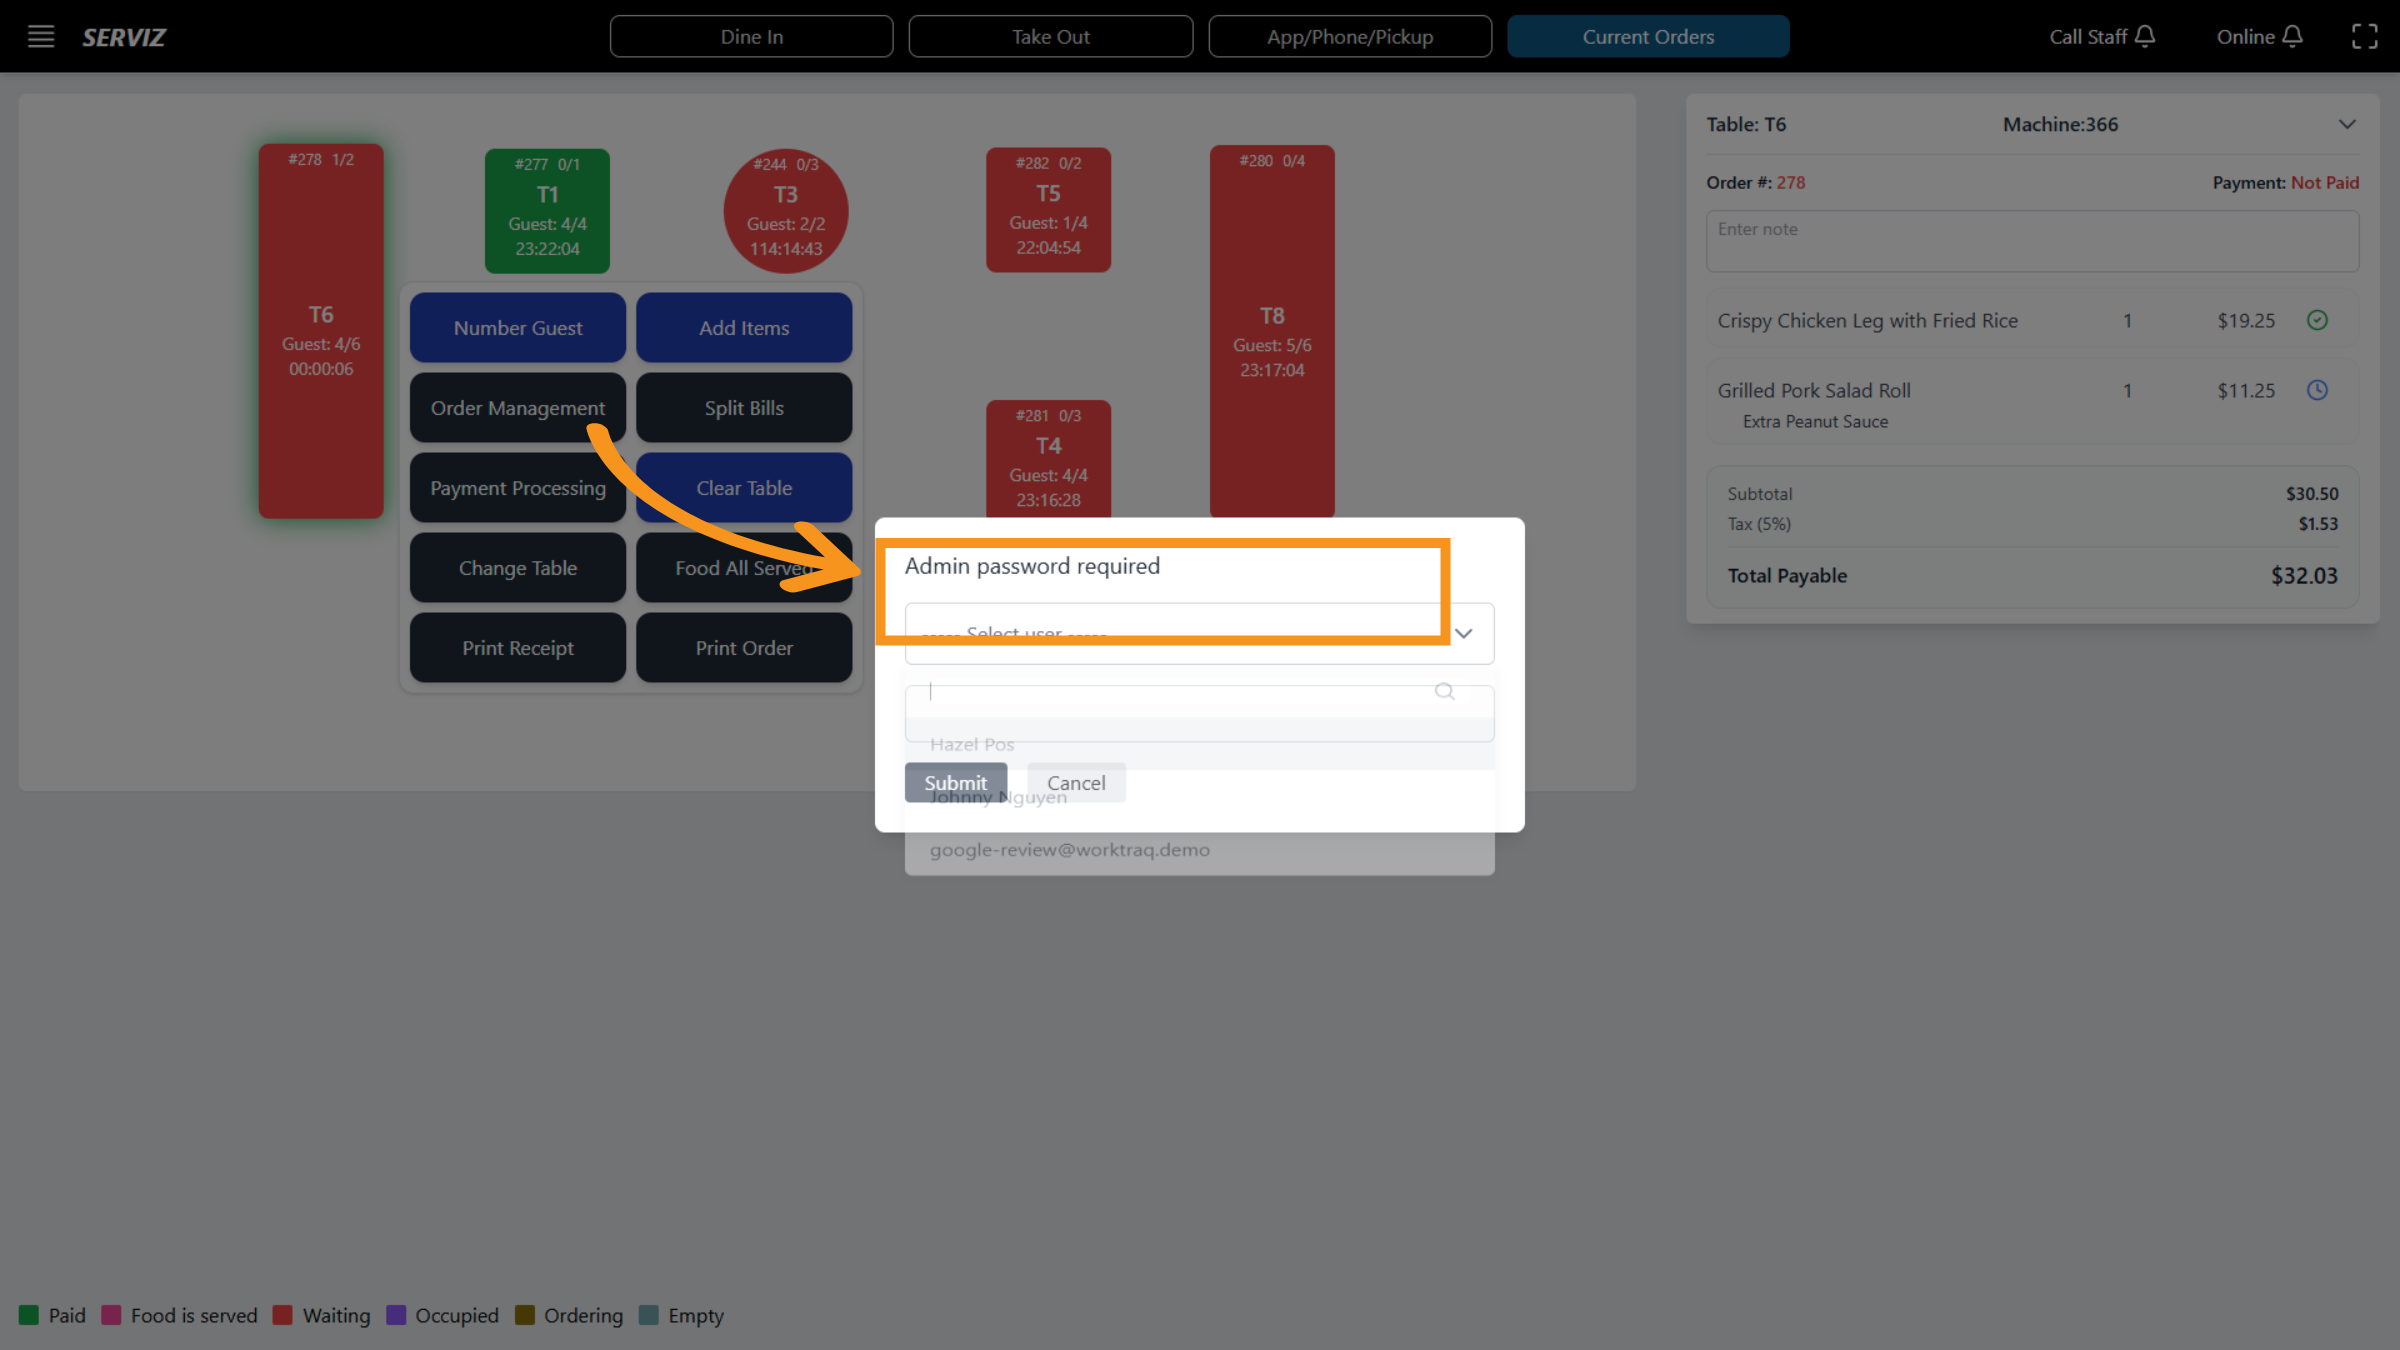Screen dimensions: 2400x1350
Task: Open the Select user dropdown
Action: tap(1199, 633)
